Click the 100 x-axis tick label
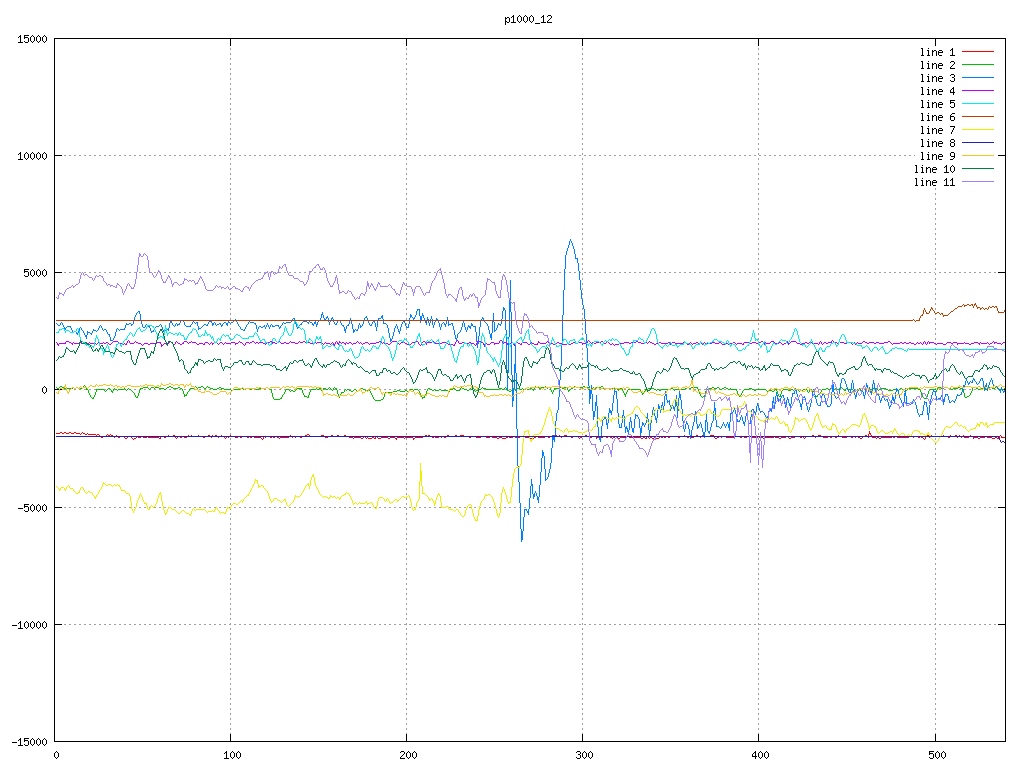Viewport: 1024px width, 768px height. coord(231,755)
